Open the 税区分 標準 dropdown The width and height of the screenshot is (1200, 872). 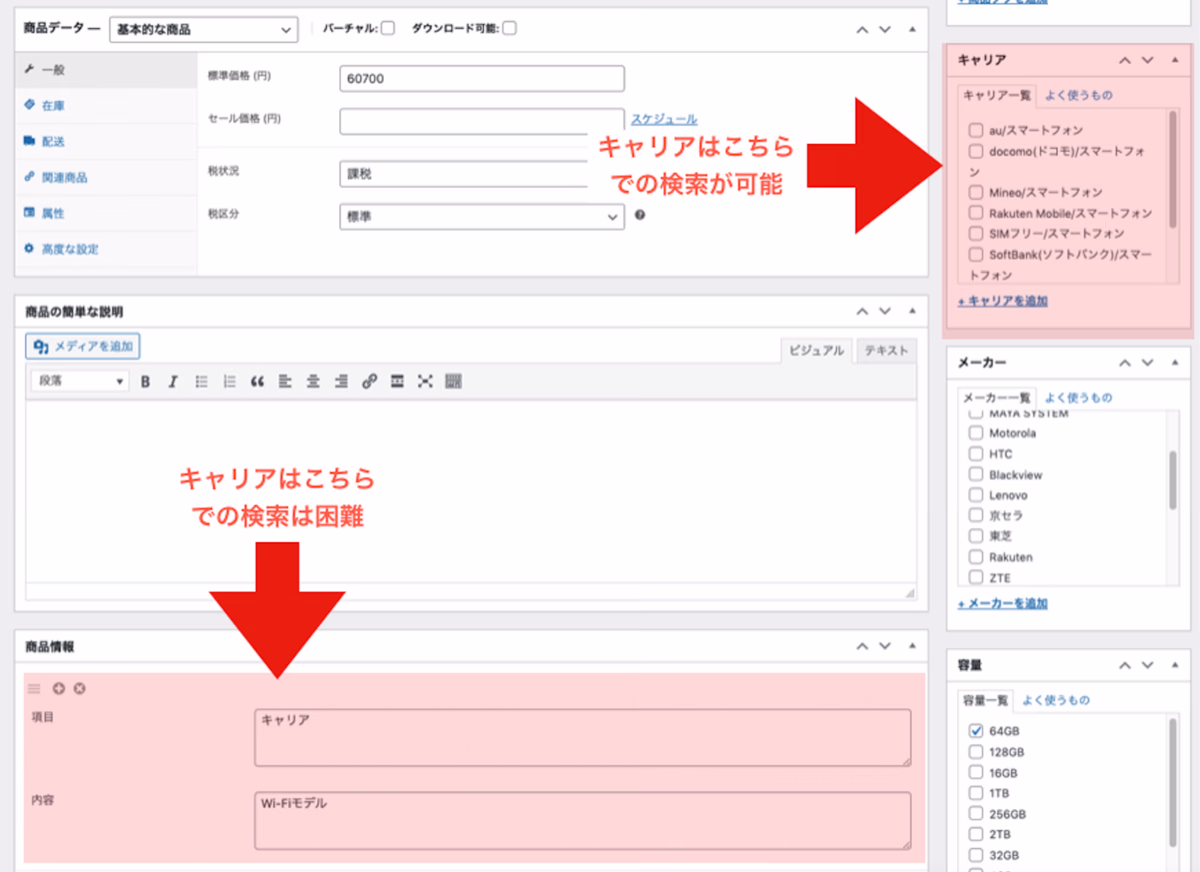pyautogui.click(x=482, y=216)
